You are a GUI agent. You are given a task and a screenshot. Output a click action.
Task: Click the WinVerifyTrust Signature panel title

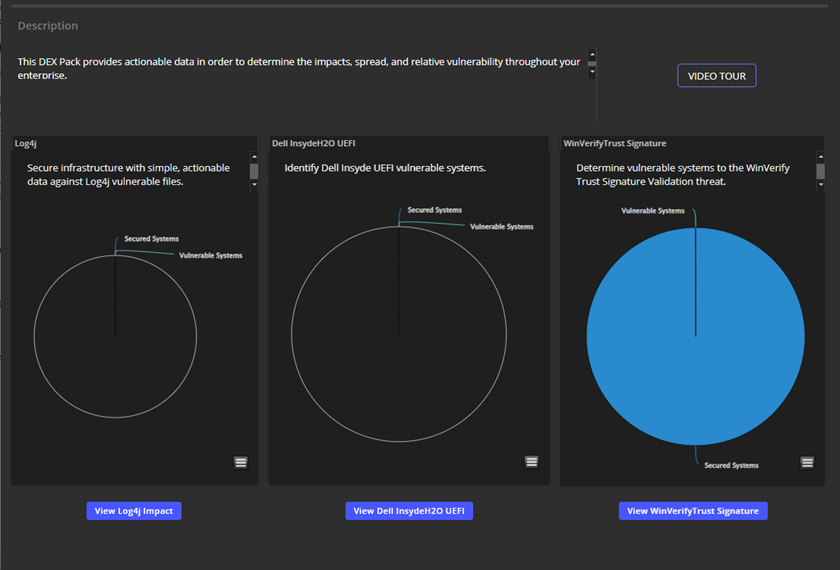[614, 144]
